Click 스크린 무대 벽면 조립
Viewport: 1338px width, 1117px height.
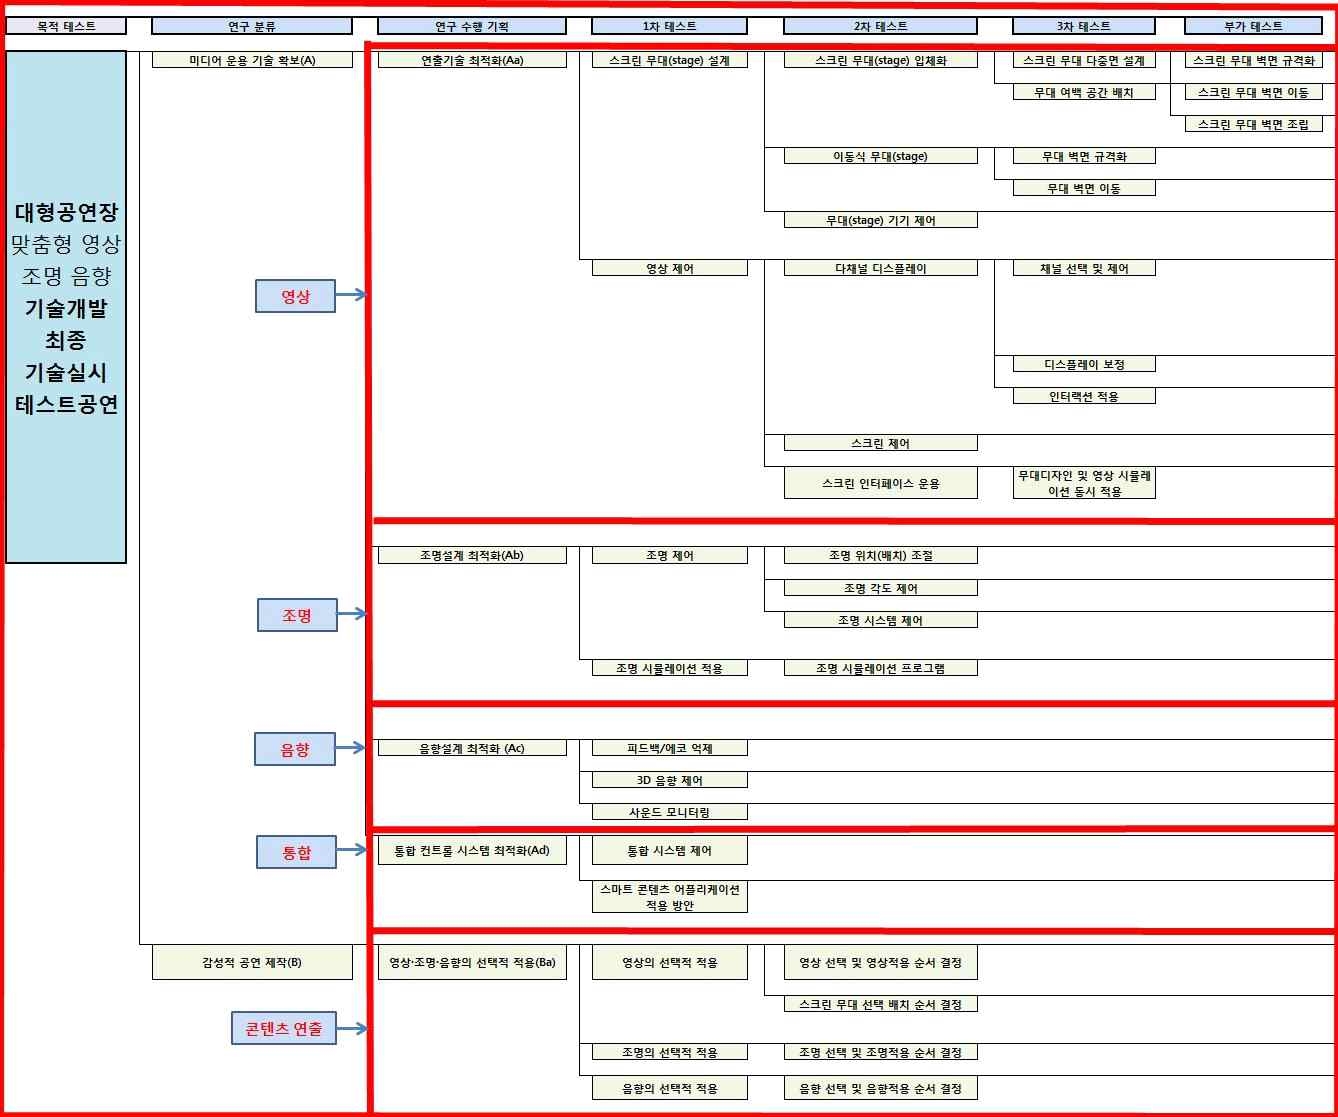(x=1253, y=124)
